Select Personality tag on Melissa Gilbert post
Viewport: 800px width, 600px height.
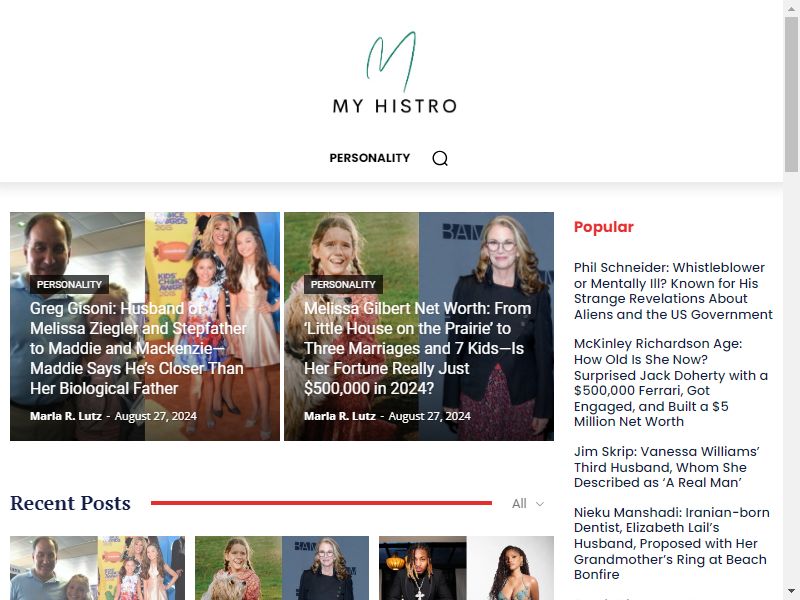pos(343,284)
